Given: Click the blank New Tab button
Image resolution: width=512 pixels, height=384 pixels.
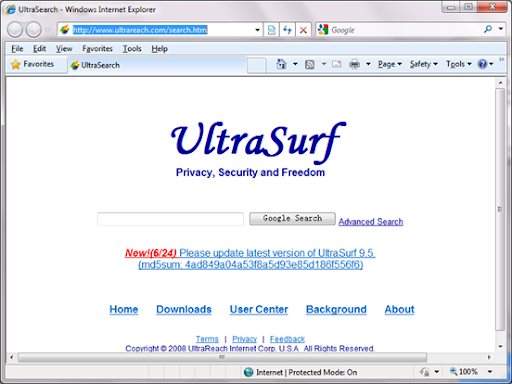Looking at the screenshot, I should click(256, 65).
